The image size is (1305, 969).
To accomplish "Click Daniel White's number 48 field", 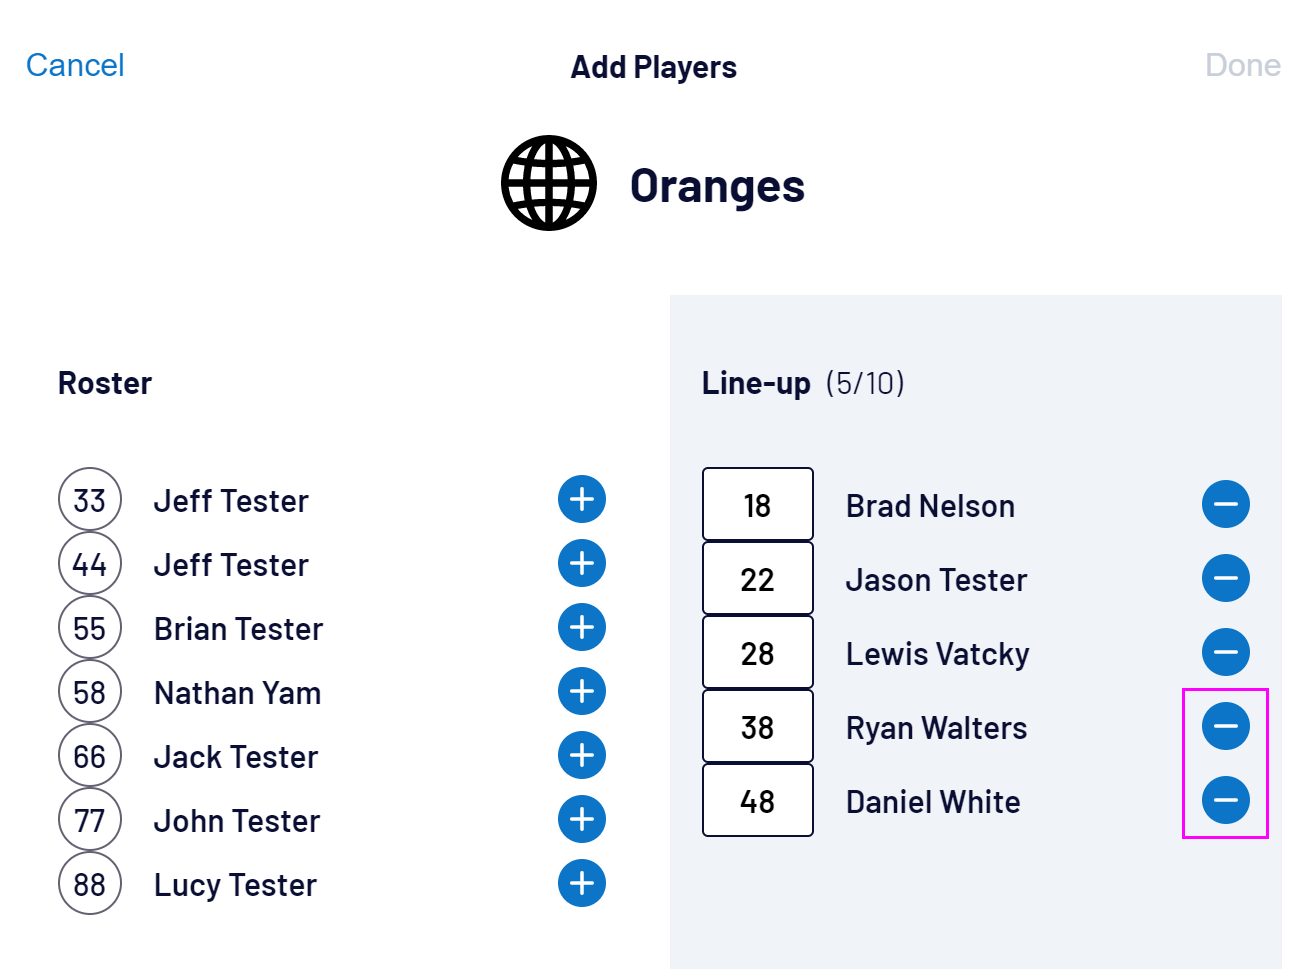I will point(758,801).
